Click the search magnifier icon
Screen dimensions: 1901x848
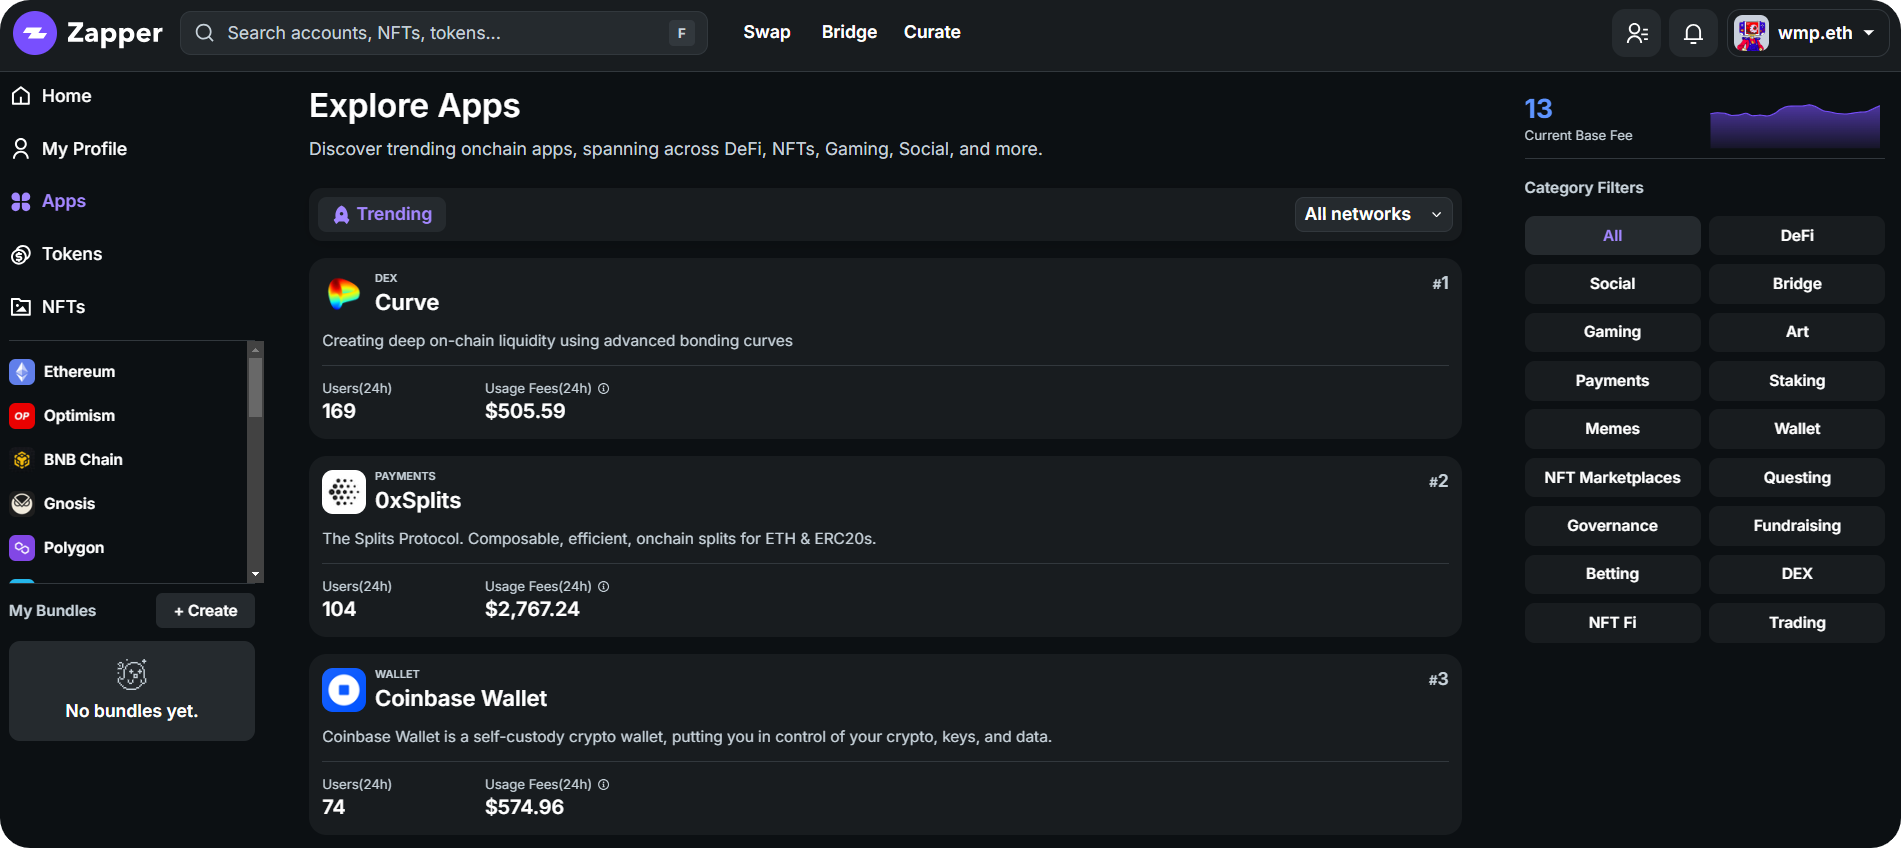pyautogui.click(x=204, y=33)
